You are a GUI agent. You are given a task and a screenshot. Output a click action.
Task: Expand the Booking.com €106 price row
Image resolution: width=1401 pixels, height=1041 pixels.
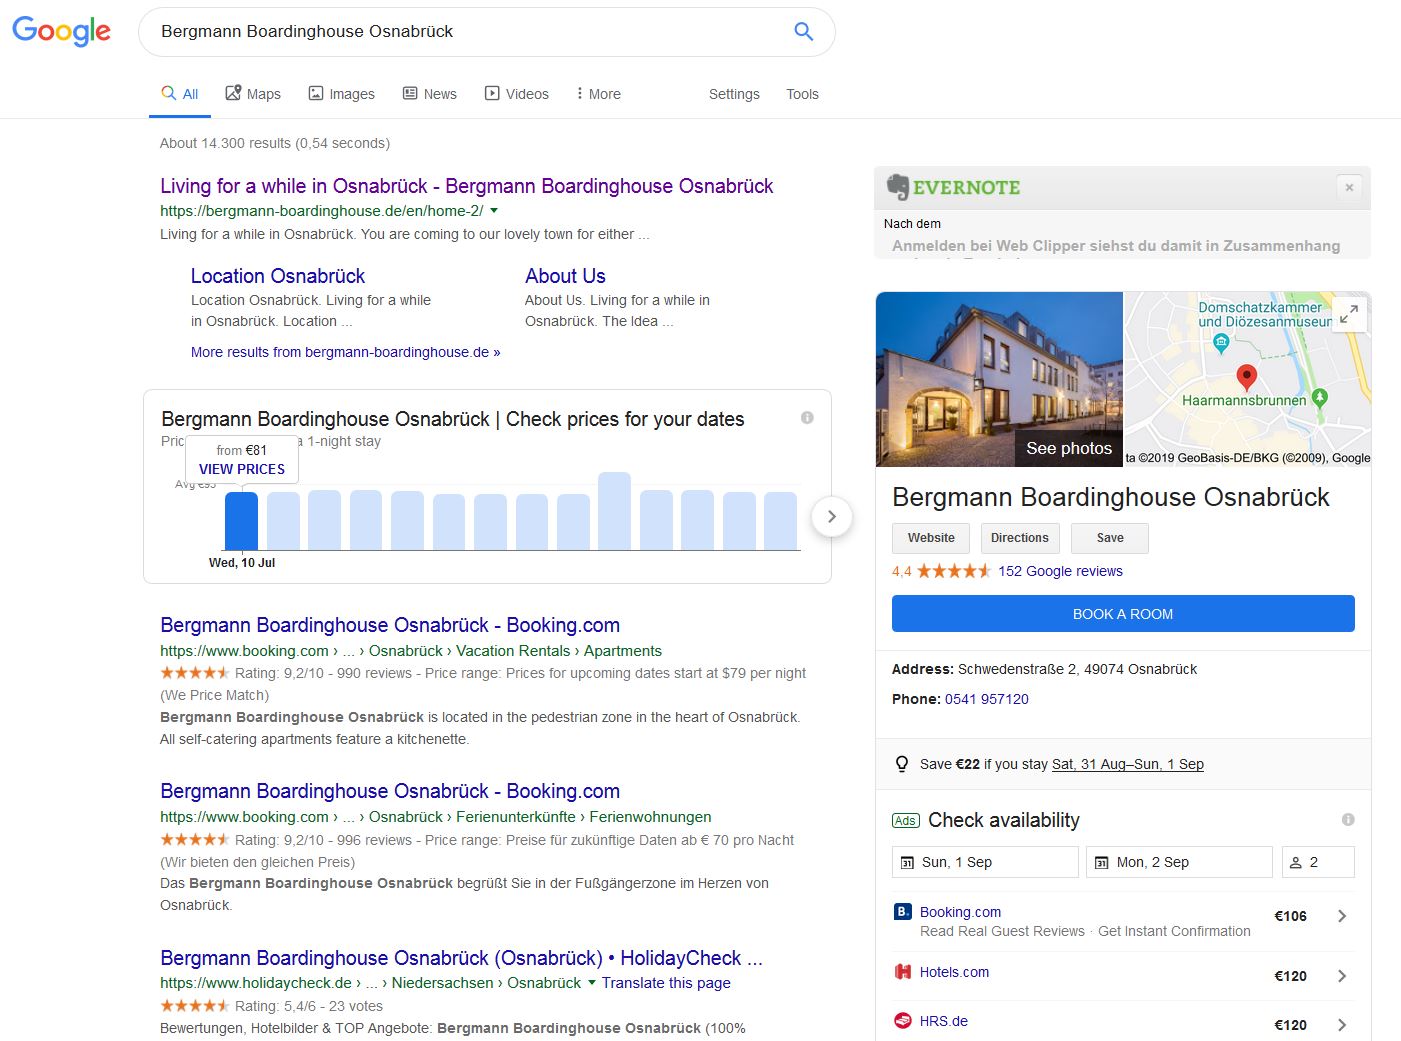pos(1343,915)
